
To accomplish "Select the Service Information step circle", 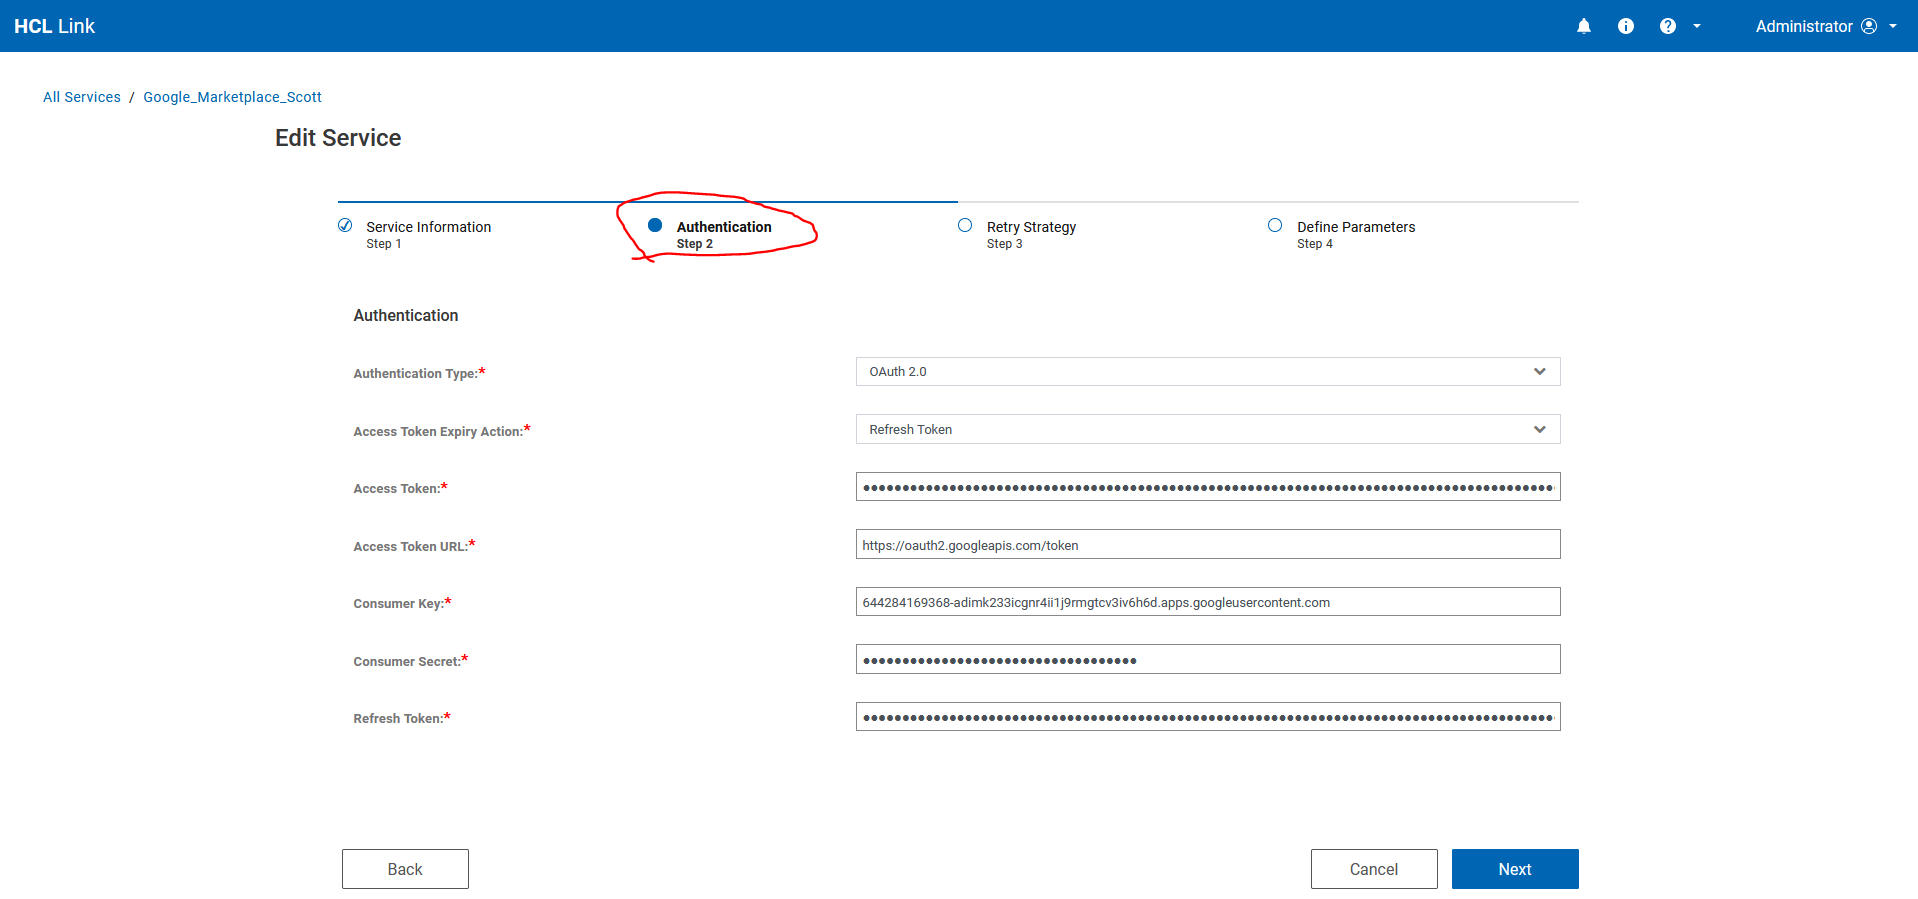I will click(345, 225).
